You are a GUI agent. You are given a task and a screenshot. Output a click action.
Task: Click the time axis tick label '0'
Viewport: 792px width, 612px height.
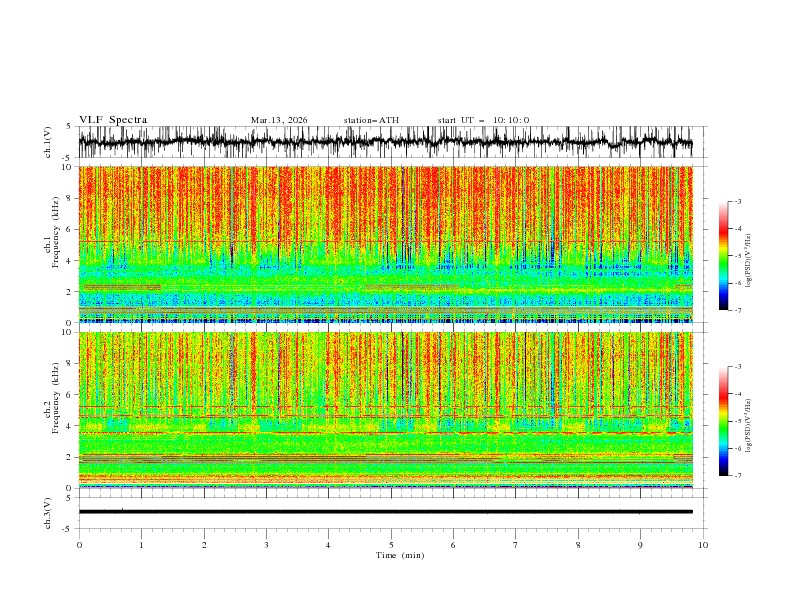(x=79, y=545)
